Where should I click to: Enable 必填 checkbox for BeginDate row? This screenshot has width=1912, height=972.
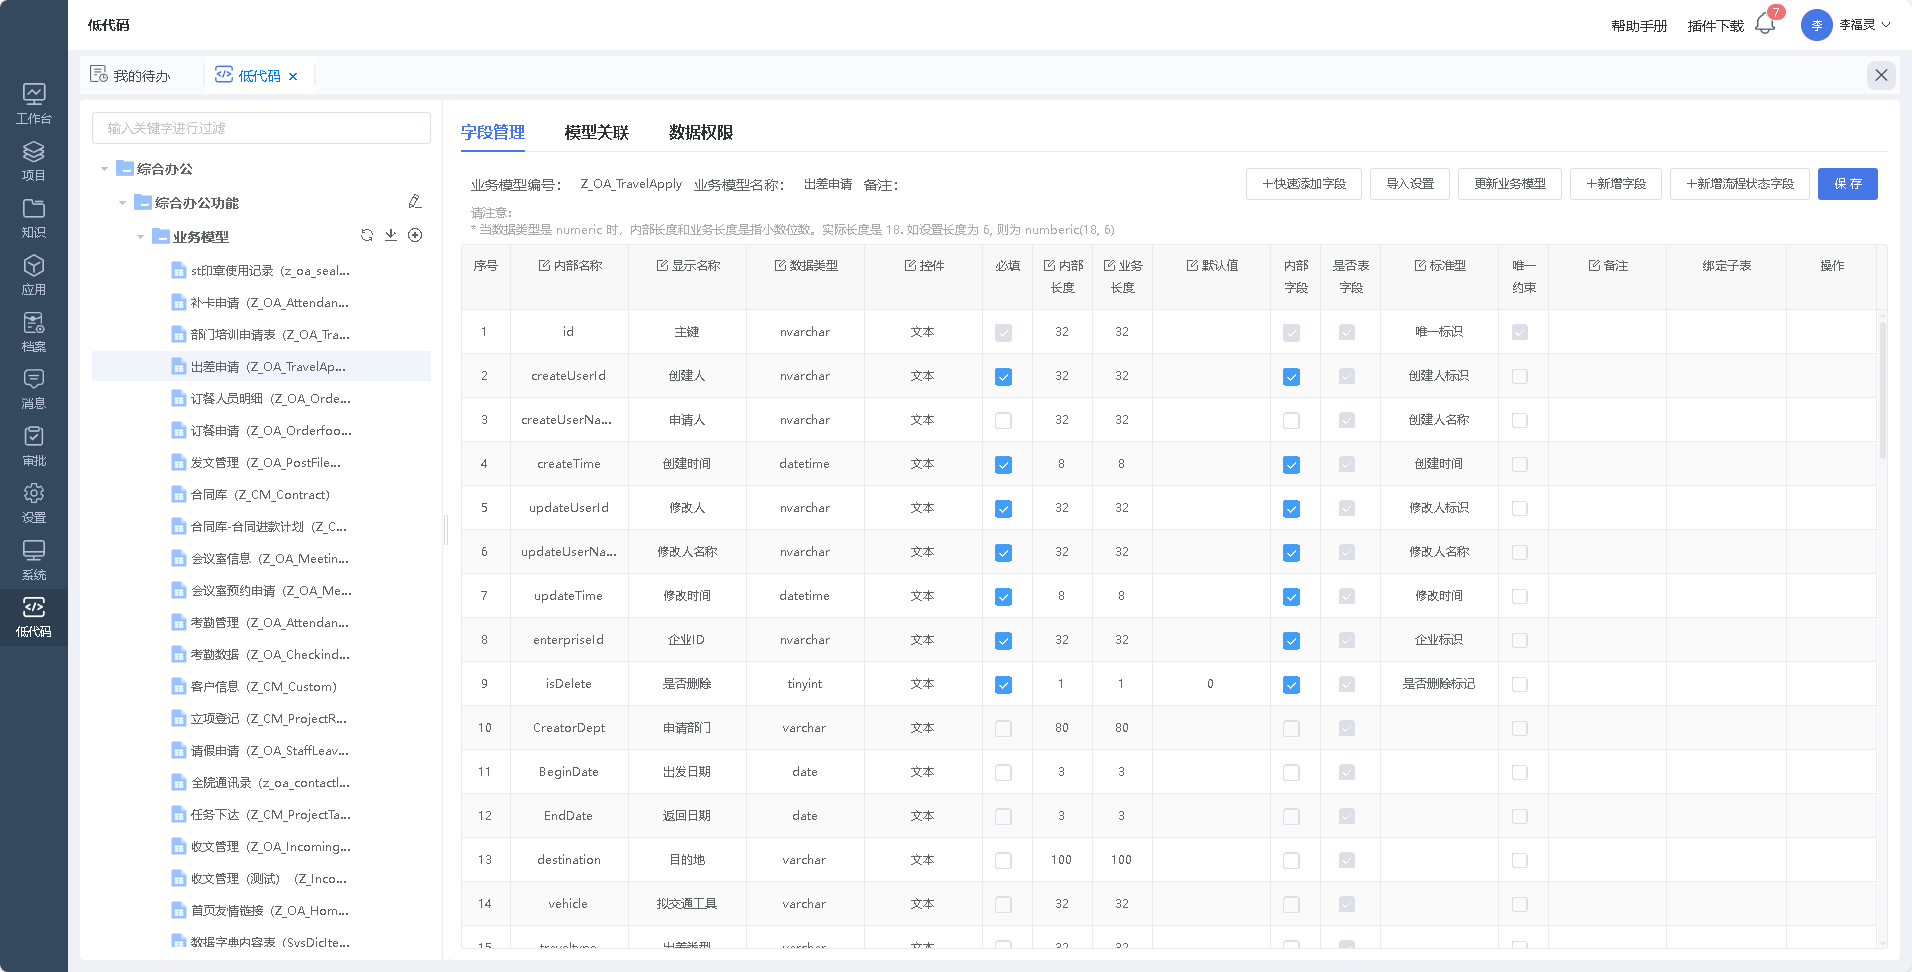tap(1003, 773)
